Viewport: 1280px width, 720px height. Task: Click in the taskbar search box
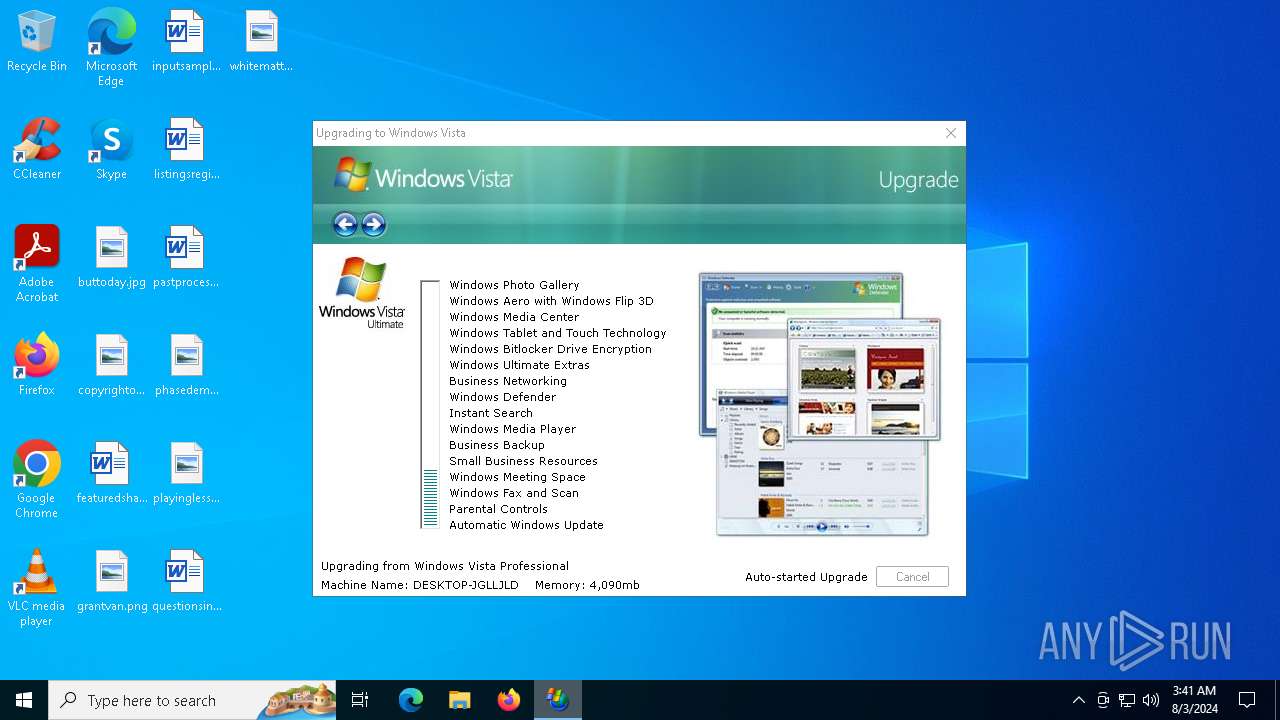click(x=192, y=700)
